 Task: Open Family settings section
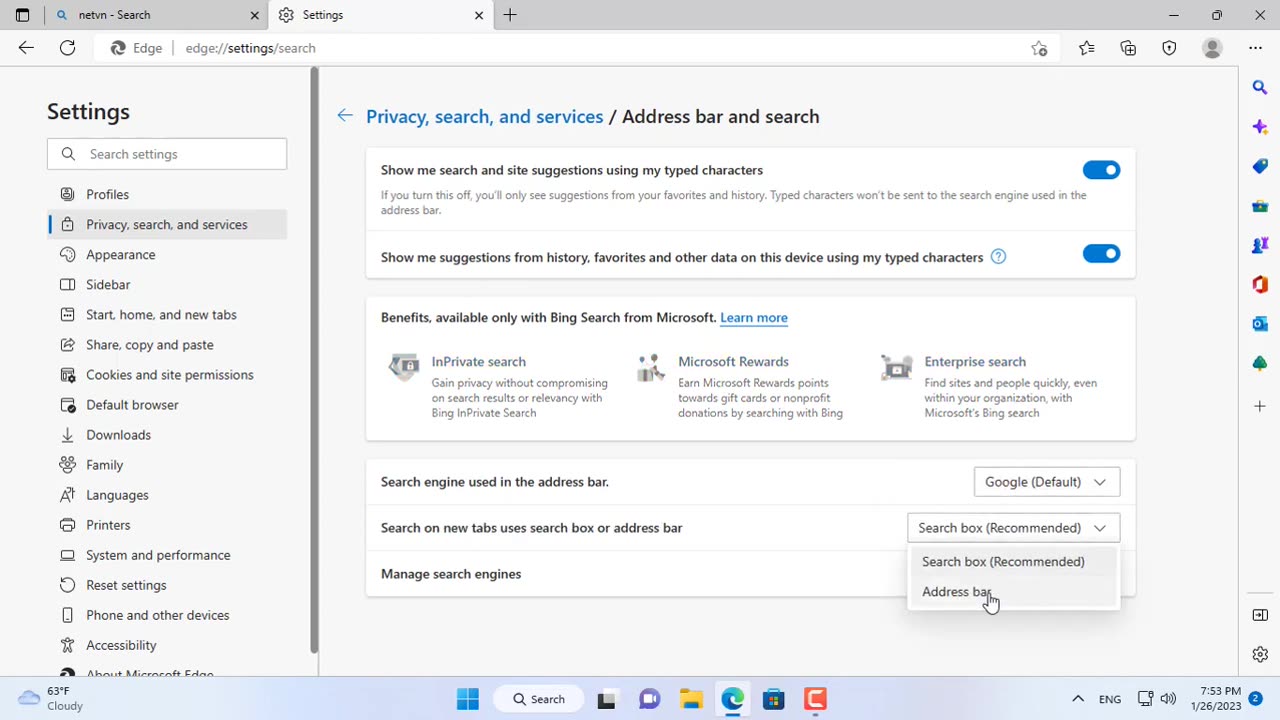pyautogui.click(x=167, y=464)
